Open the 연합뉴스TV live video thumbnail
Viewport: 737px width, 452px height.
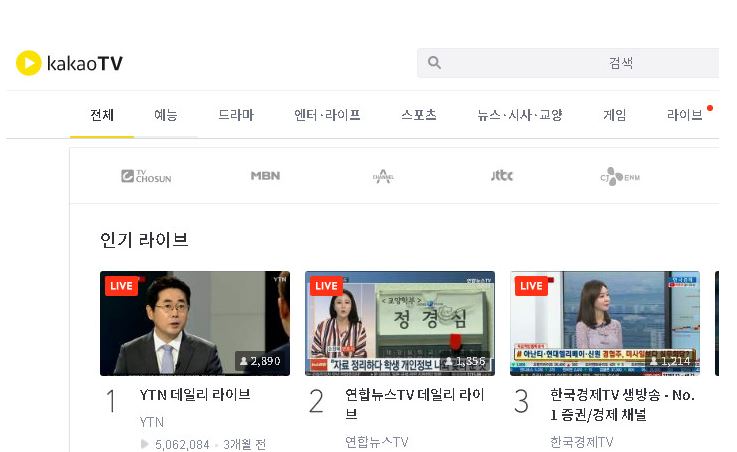point(400,323)
